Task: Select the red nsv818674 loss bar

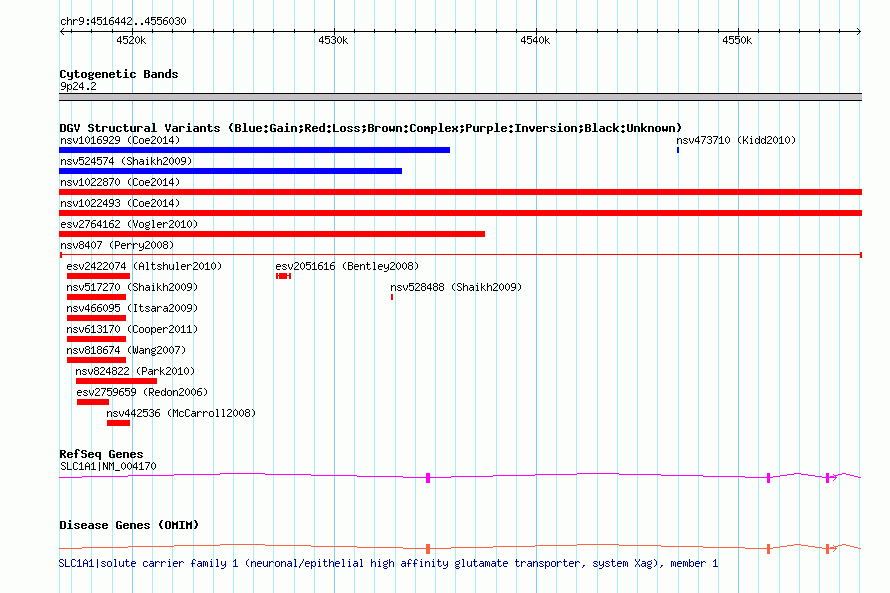Action: tap(96, 360)
